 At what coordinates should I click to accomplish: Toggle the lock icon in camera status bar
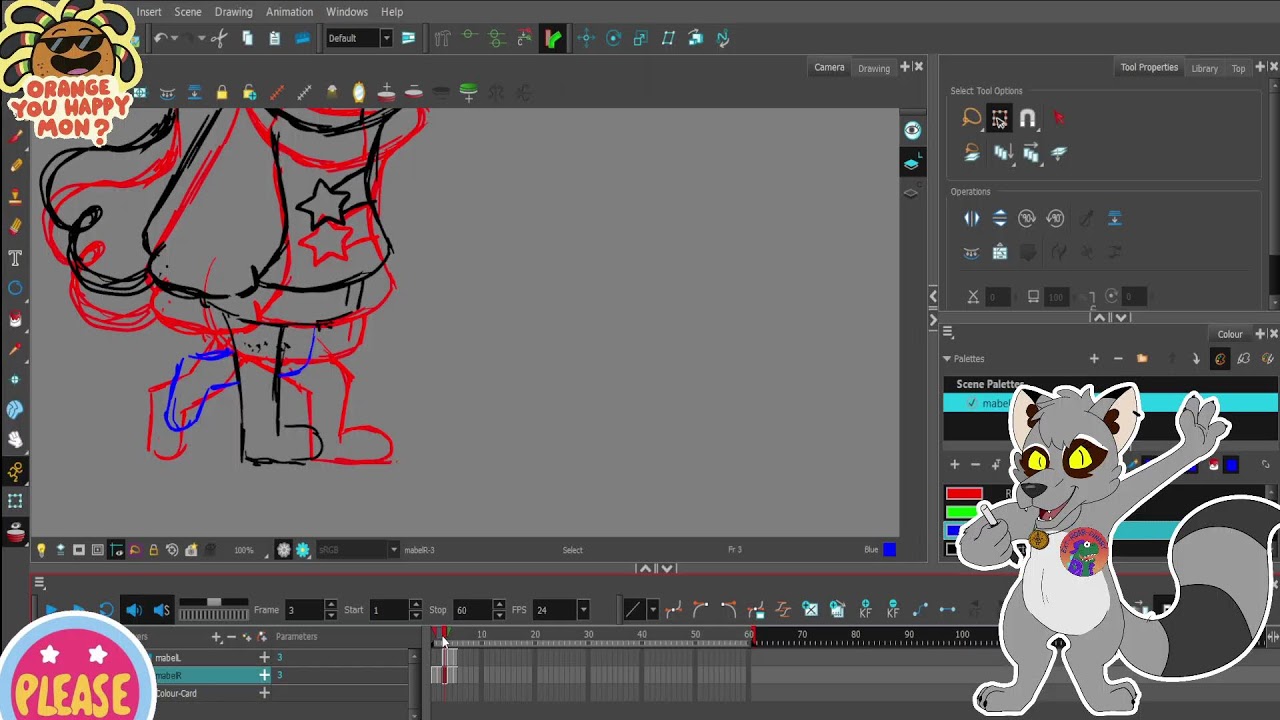point(153,550)
